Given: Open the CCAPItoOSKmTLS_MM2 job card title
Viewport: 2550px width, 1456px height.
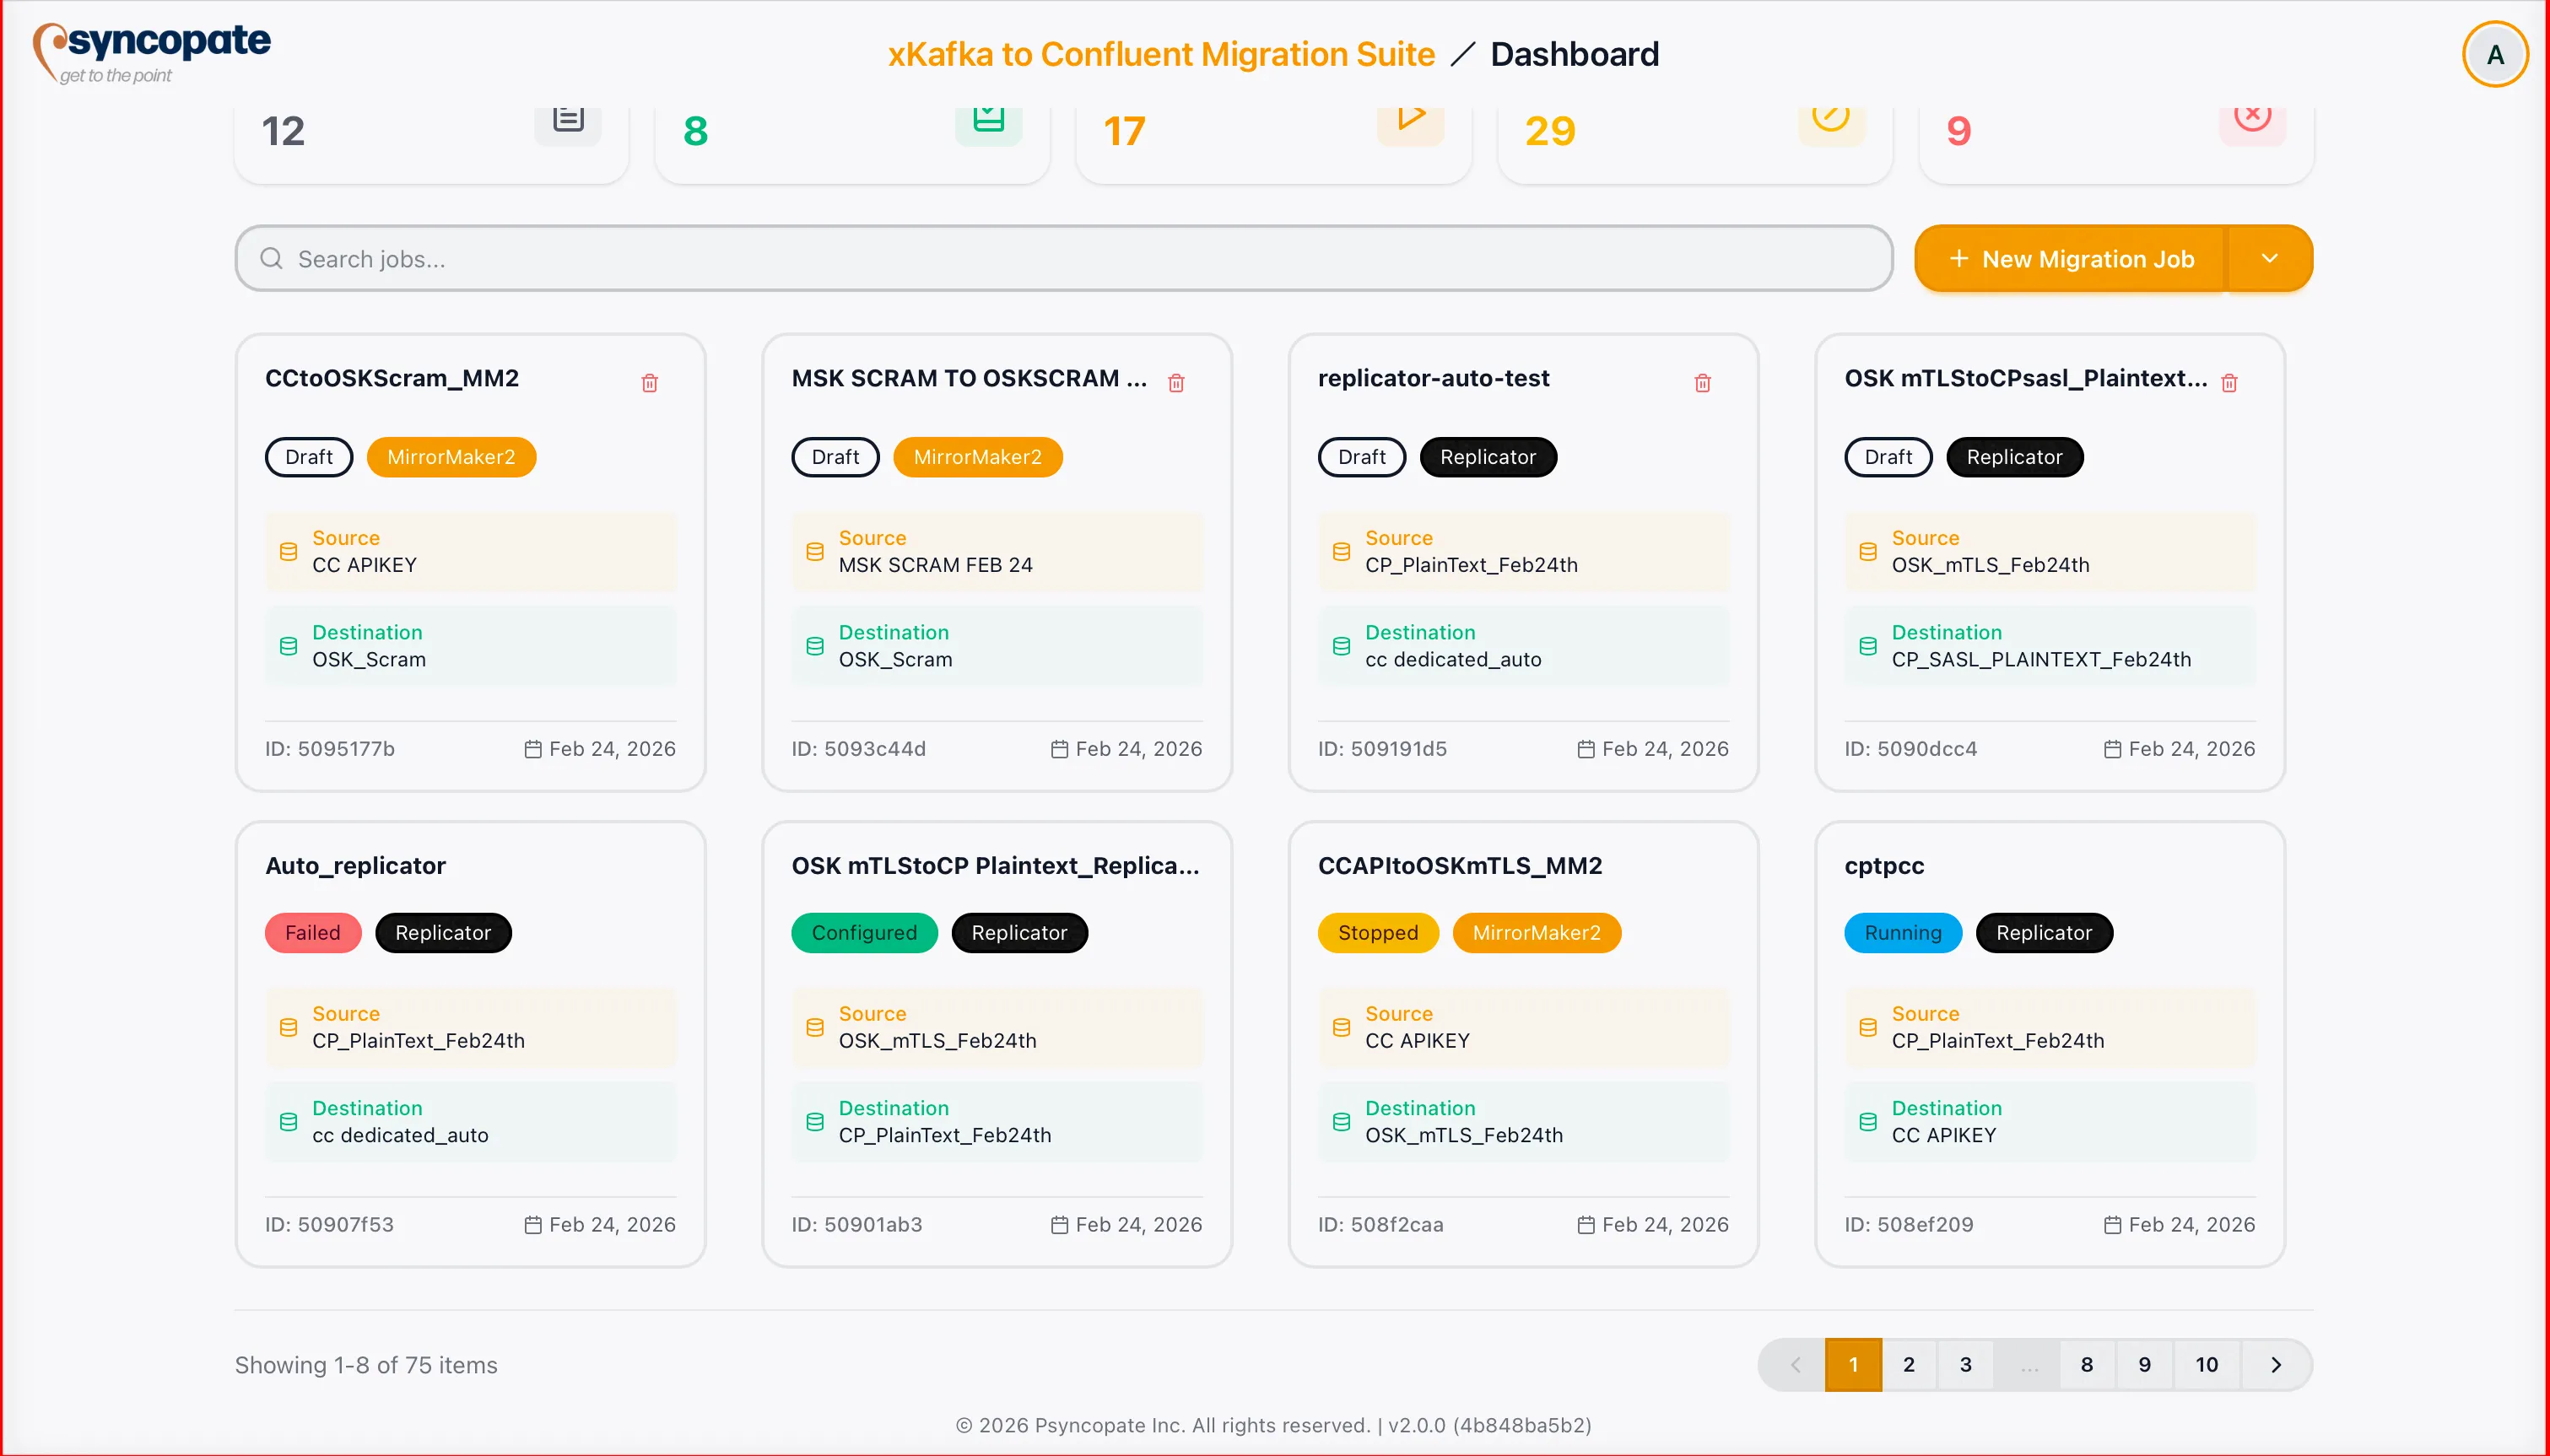Looking at the screenshot, I should click(1460, 865).
